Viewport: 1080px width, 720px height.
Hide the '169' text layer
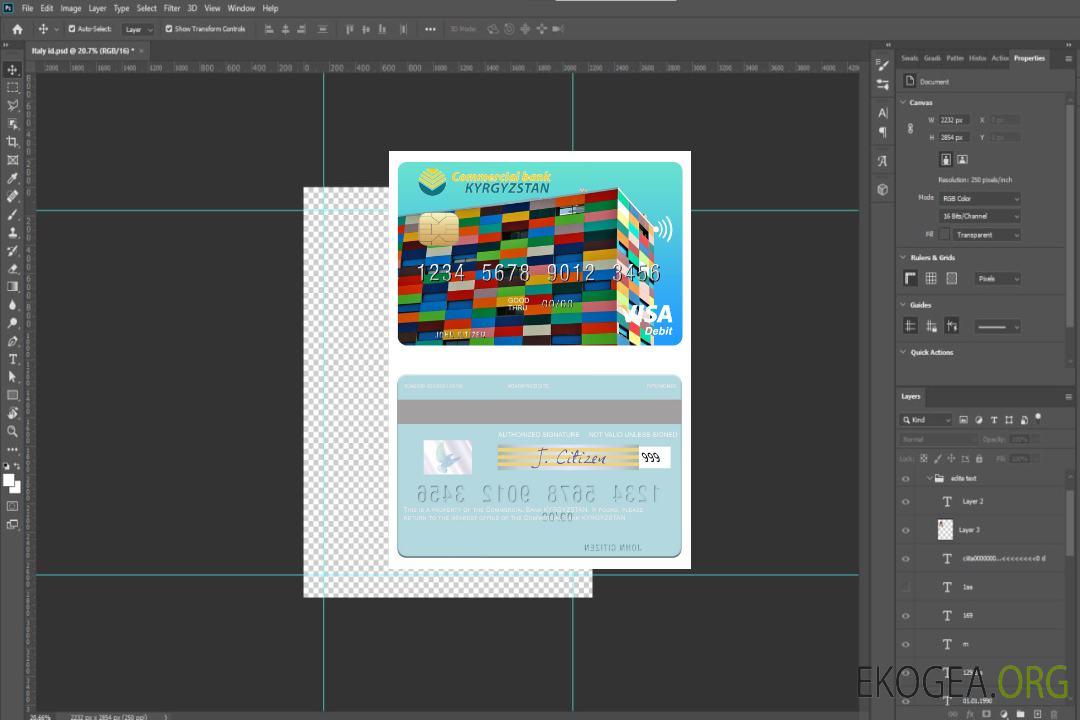tap(906, 616)
